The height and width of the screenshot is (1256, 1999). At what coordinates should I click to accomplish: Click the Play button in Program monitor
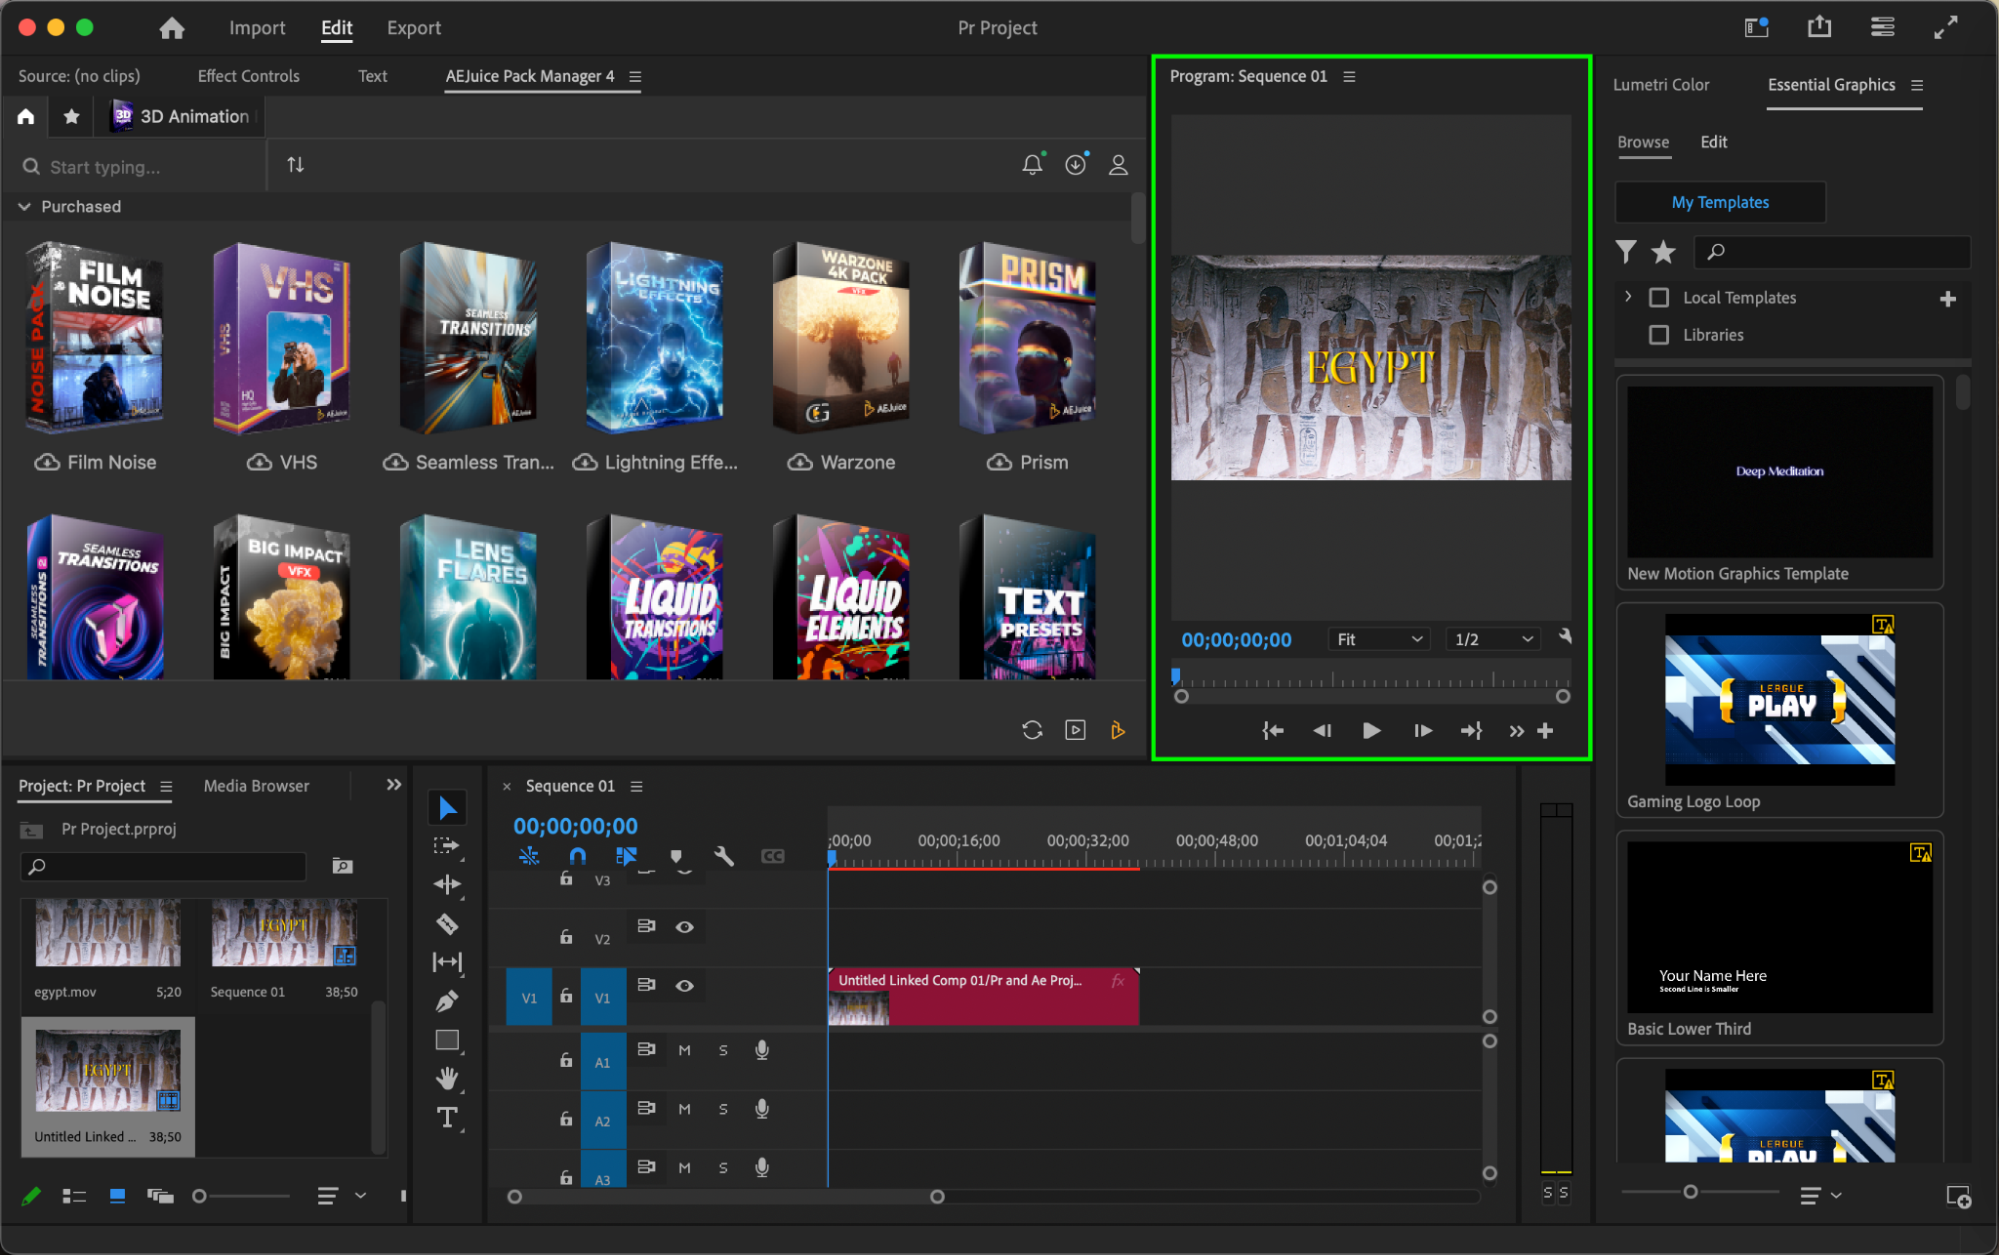pos(1371,731)
